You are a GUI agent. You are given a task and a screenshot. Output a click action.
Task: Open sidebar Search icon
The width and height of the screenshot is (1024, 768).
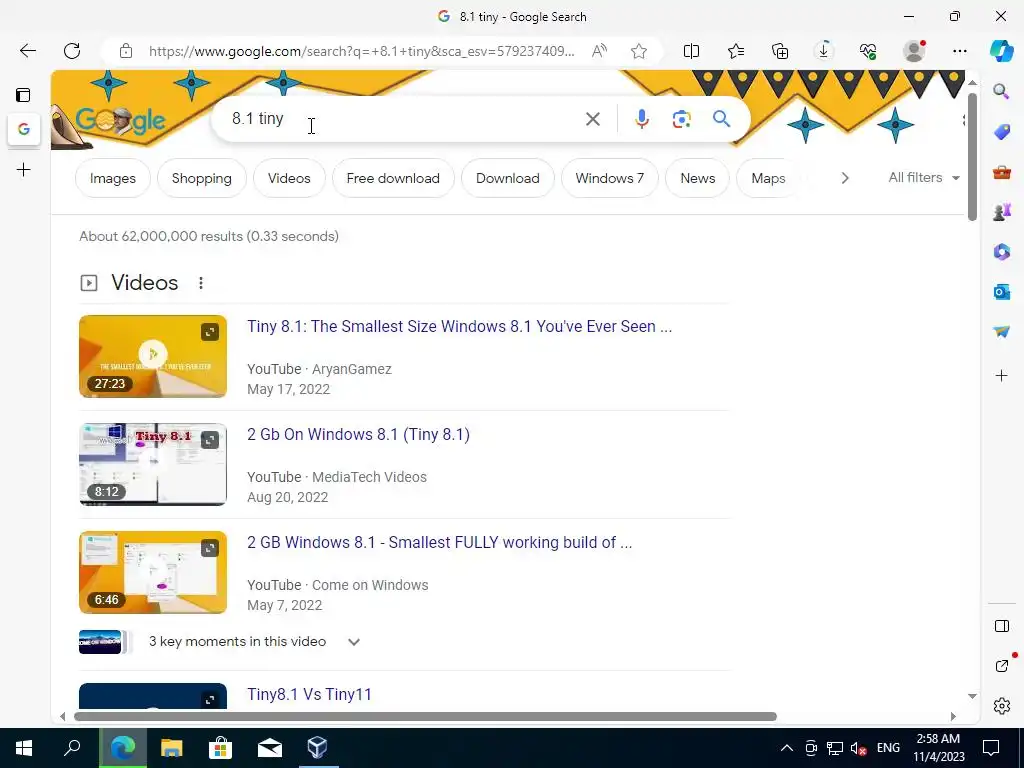click(1001, 91)
